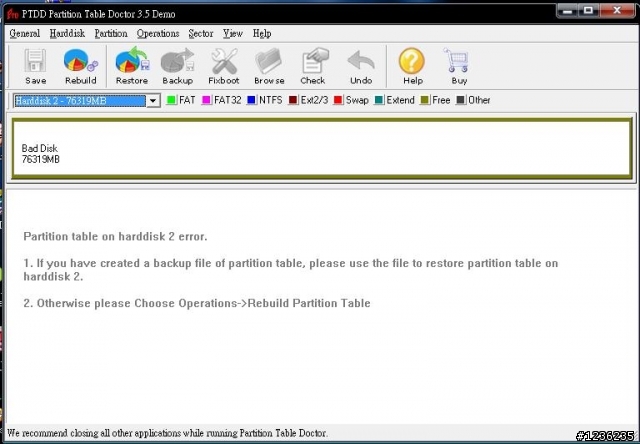This screenshot has width=640, height=444.
Task: Click the Undo arrow icon
Action: point(361,61)
